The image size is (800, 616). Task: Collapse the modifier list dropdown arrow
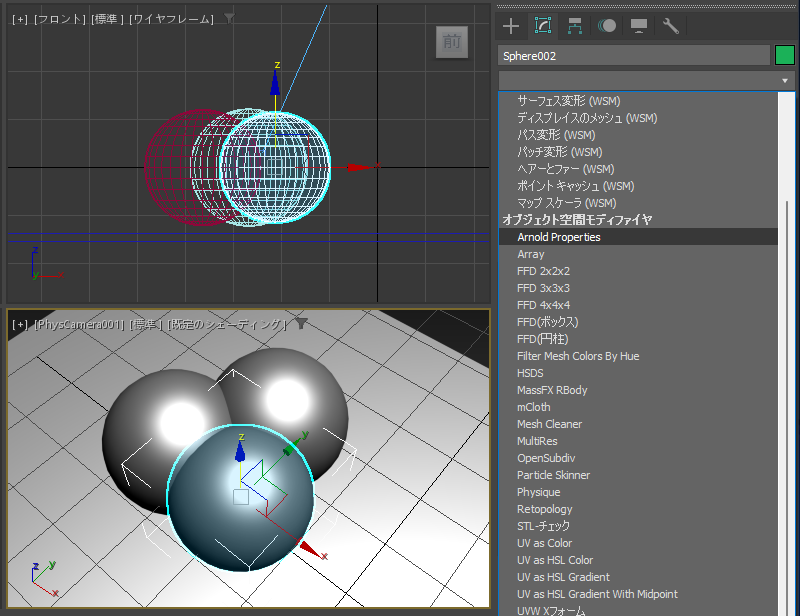[x=785, y=81]
